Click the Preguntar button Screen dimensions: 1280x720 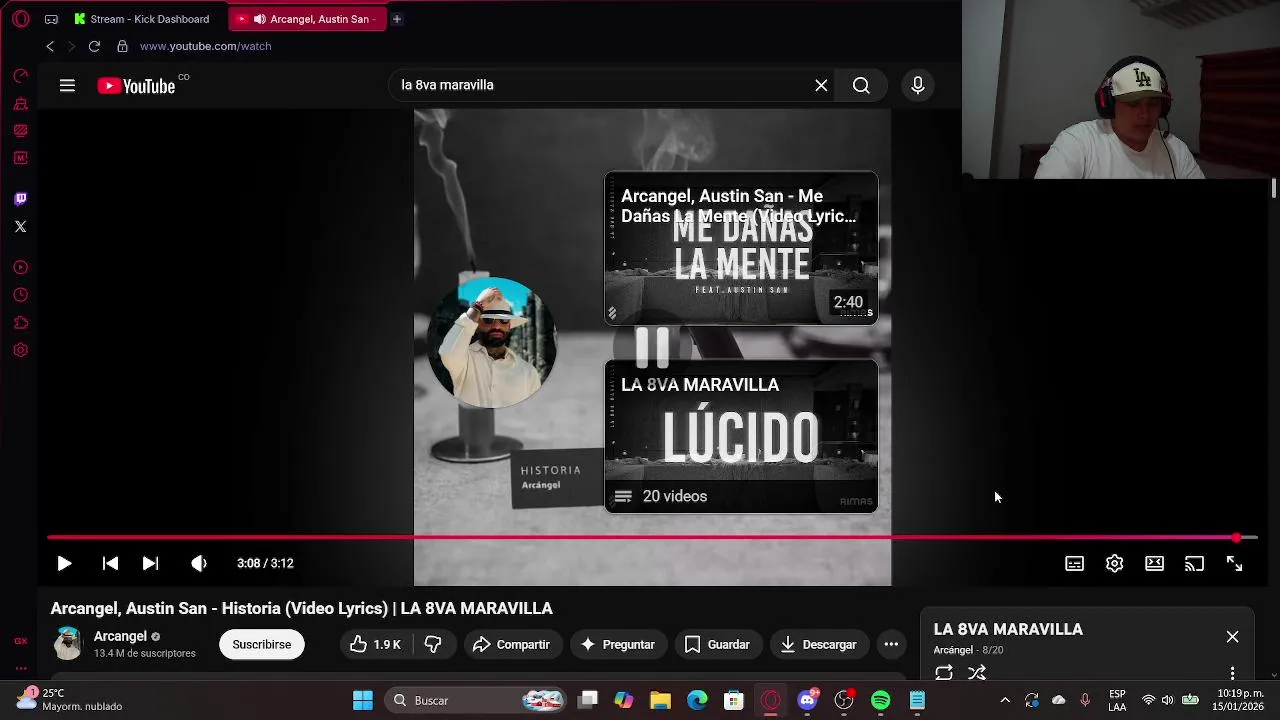coord(618,645)
